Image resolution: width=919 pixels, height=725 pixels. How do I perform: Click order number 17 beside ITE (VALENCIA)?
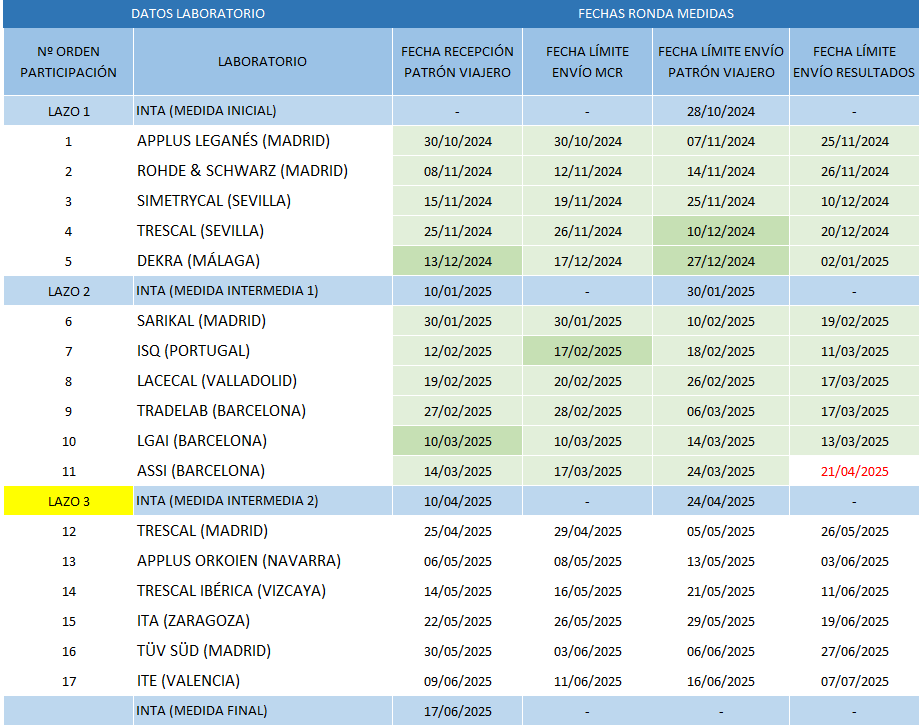[69, 682]
